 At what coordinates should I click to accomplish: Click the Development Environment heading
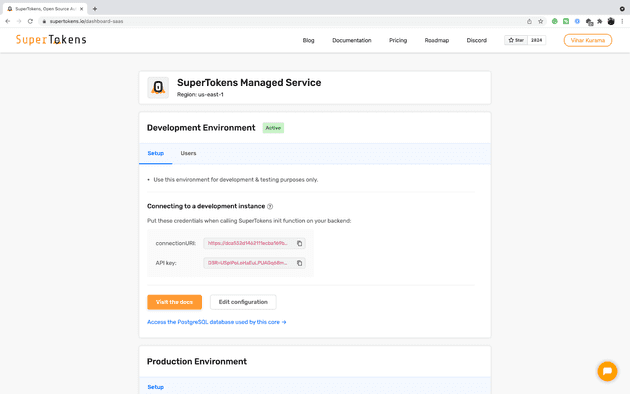click(201, 128)
